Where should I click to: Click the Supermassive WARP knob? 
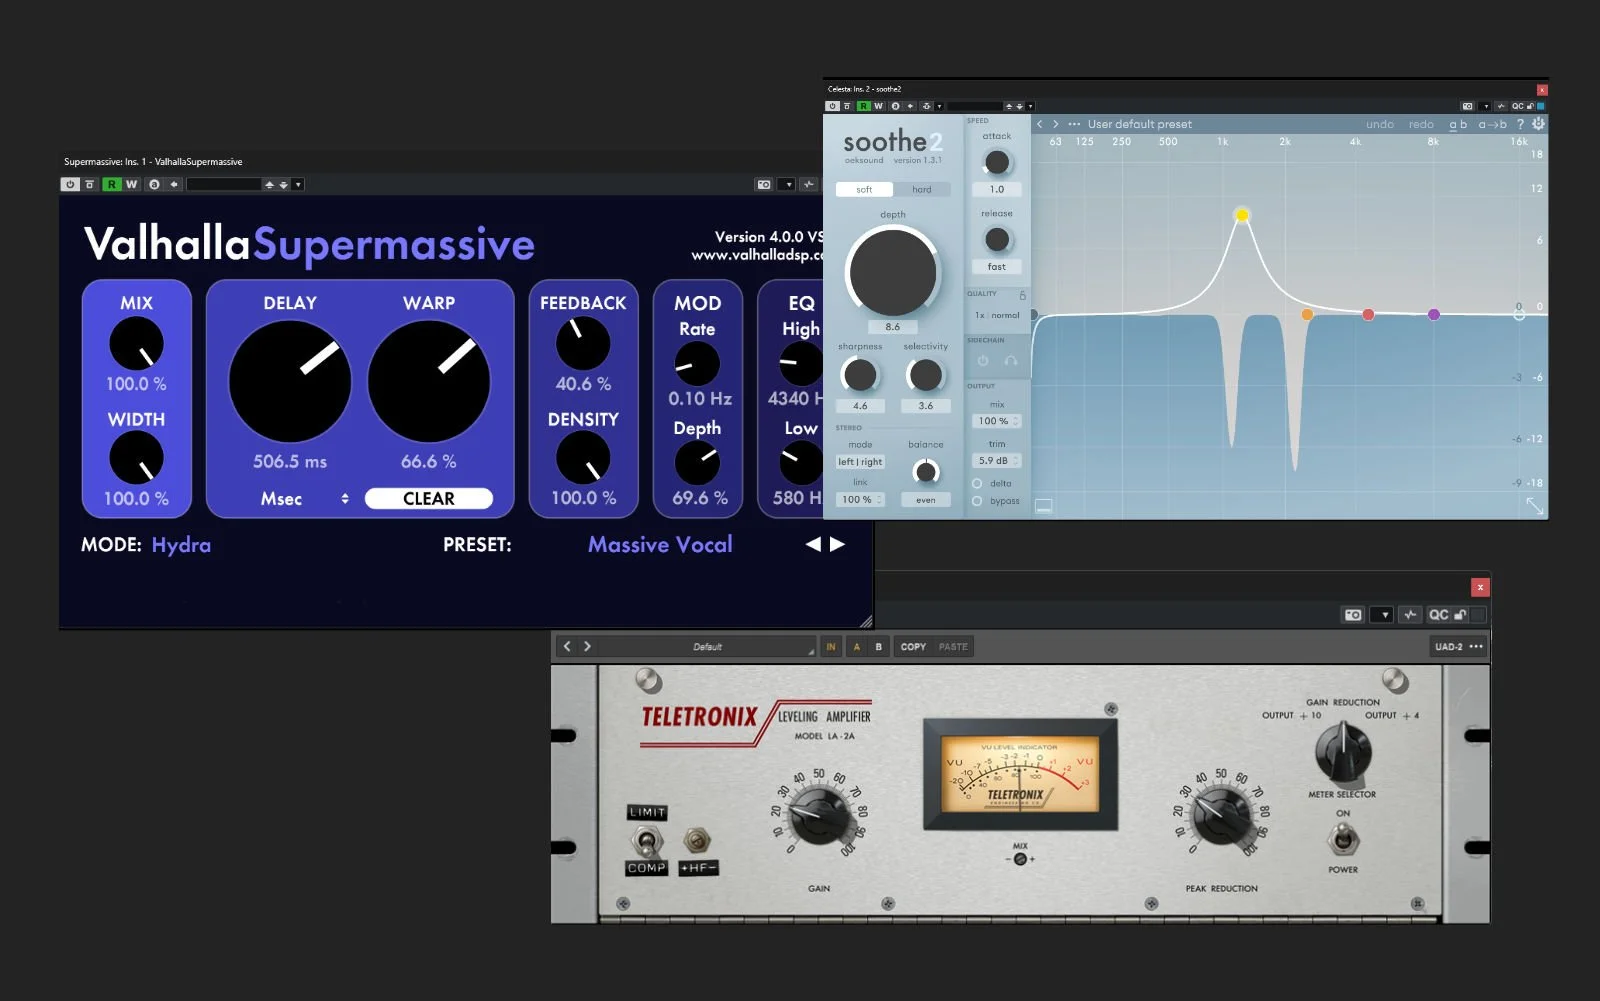pos(429,381)
